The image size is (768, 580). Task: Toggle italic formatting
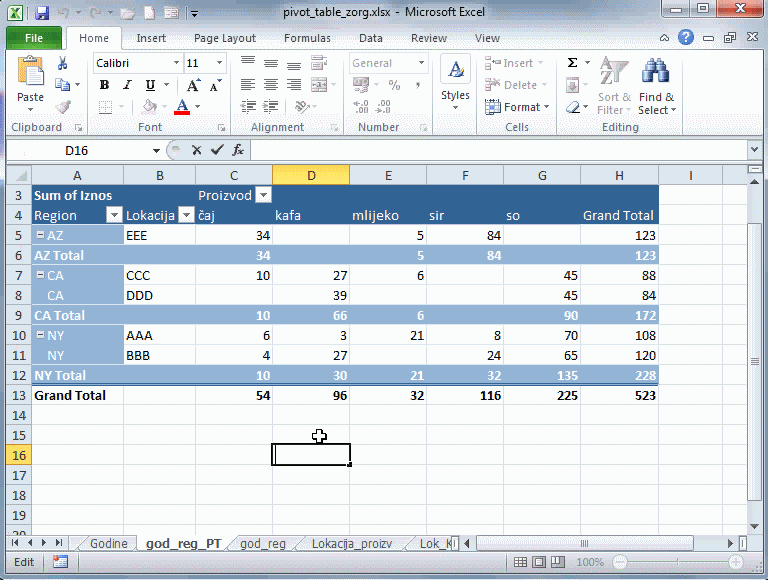tap(127, 85)
